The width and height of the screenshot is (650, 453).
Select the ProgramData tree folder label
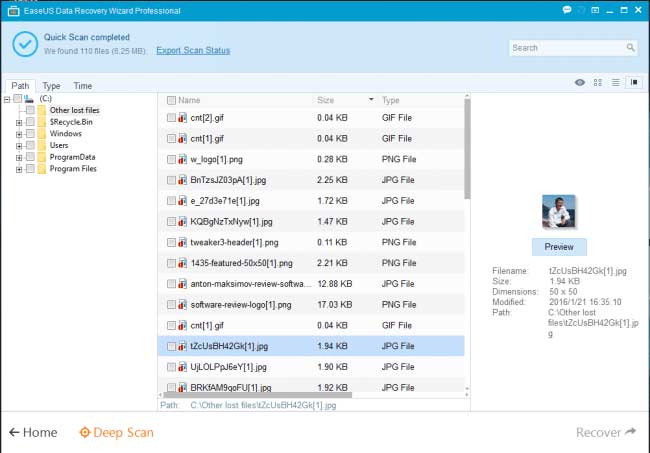point(73,157)
